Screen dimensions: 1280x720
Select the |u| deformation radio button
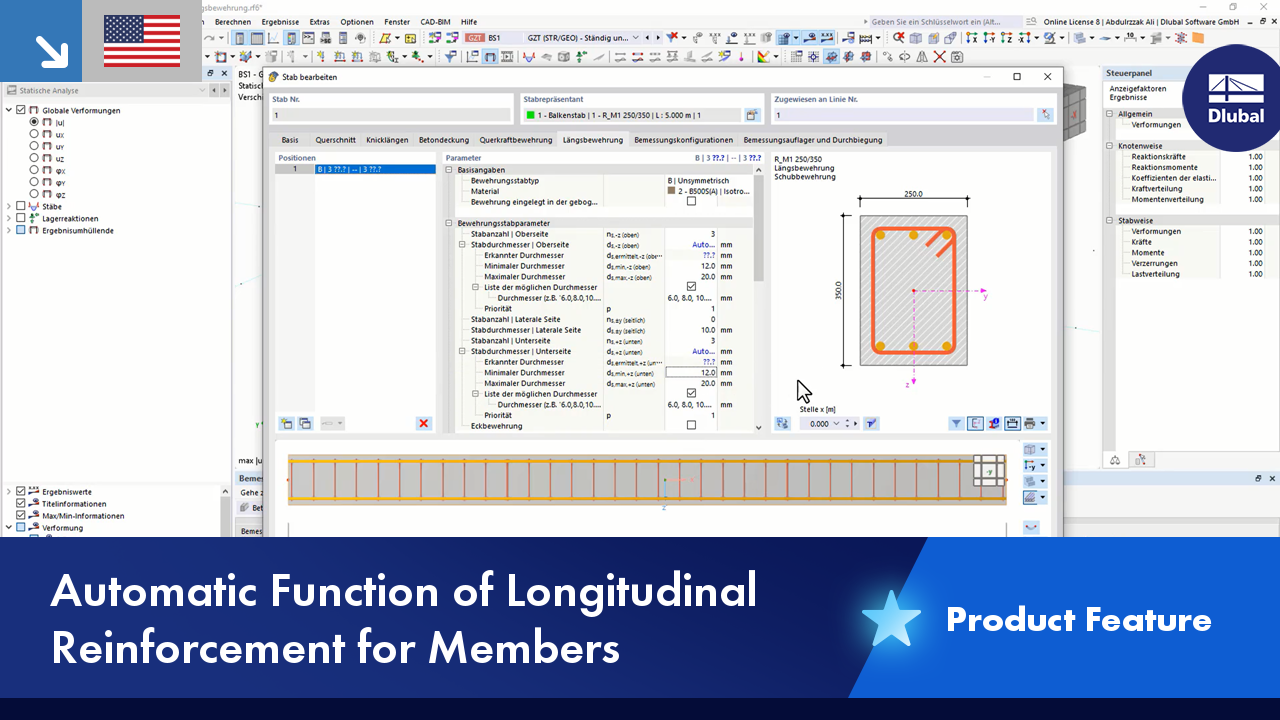tap(34, 122)
